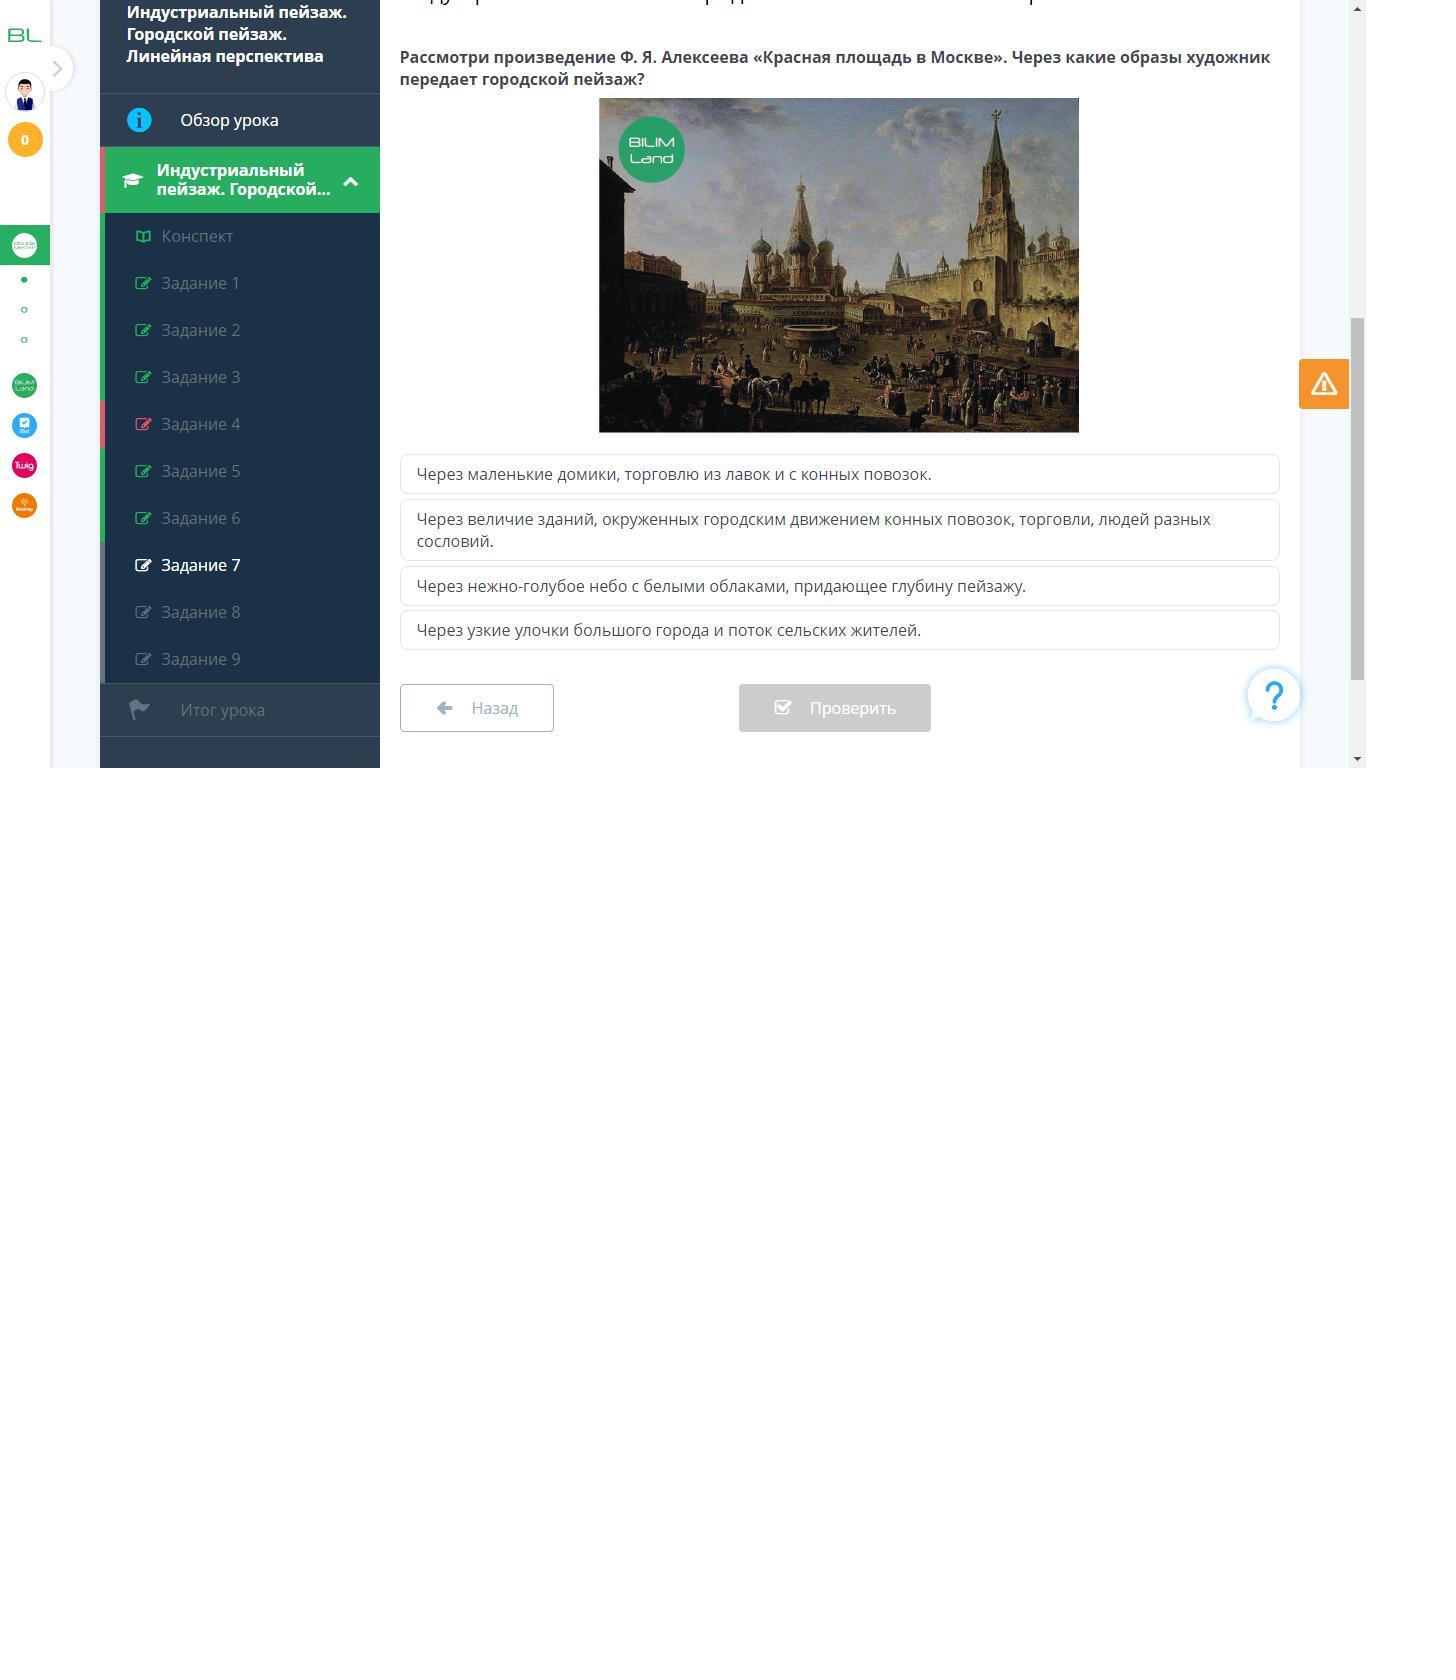Click the graduation cap icon in green header
This screenshot has width=1456, height=1680.
132,180
